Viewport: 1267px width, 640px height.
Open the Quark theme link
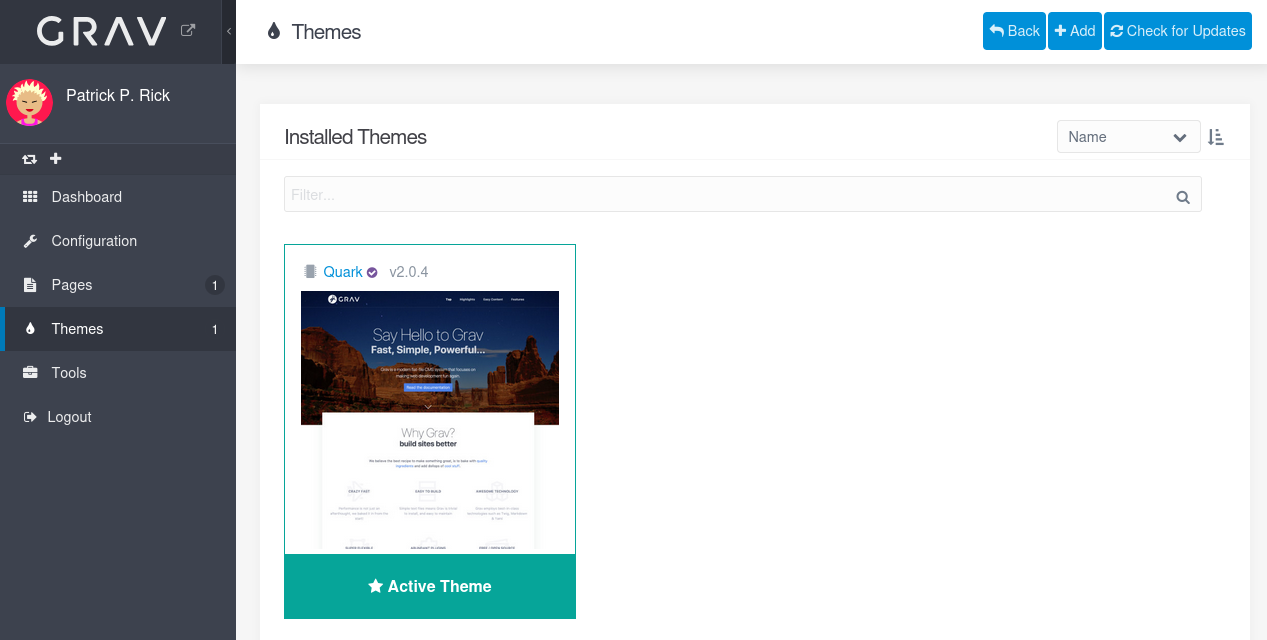343,272
